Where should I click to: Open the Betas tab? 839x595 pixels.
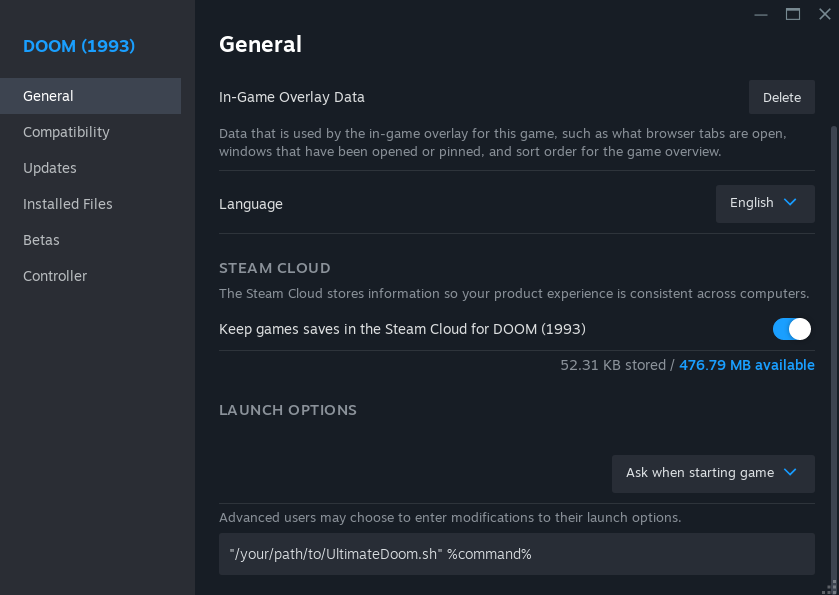pos(41,240)
